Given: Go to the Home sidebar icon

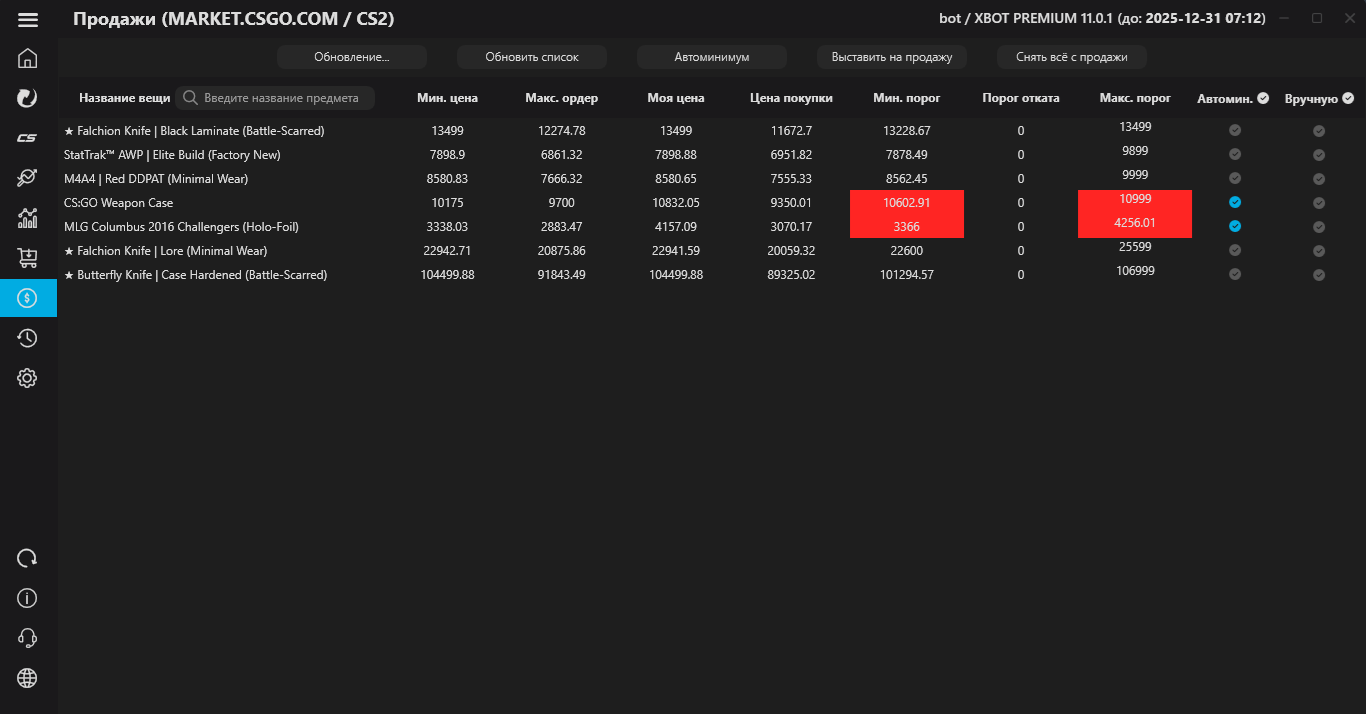Looking at the screenshot, I should [x=28, y=58].
